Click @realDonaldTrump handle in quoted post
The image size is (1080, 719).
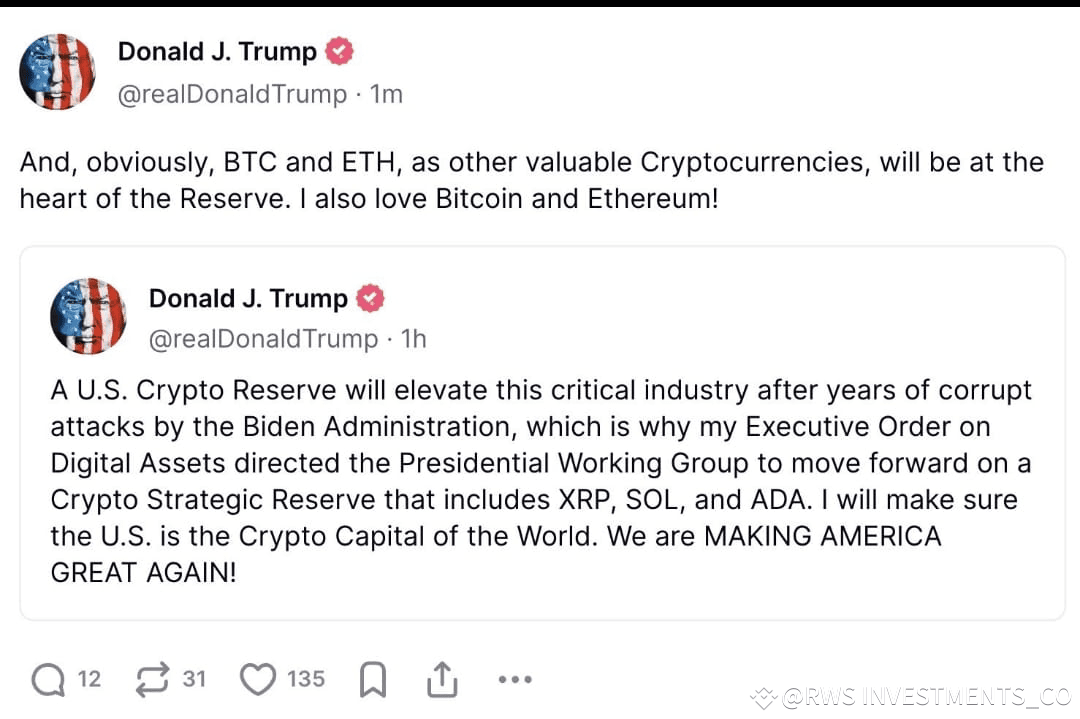tap(263, 339)
